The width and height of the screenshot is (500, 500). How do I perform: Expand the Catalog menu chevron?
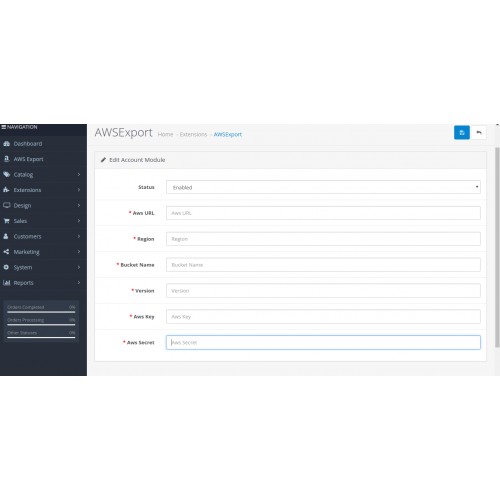[79, 174]
